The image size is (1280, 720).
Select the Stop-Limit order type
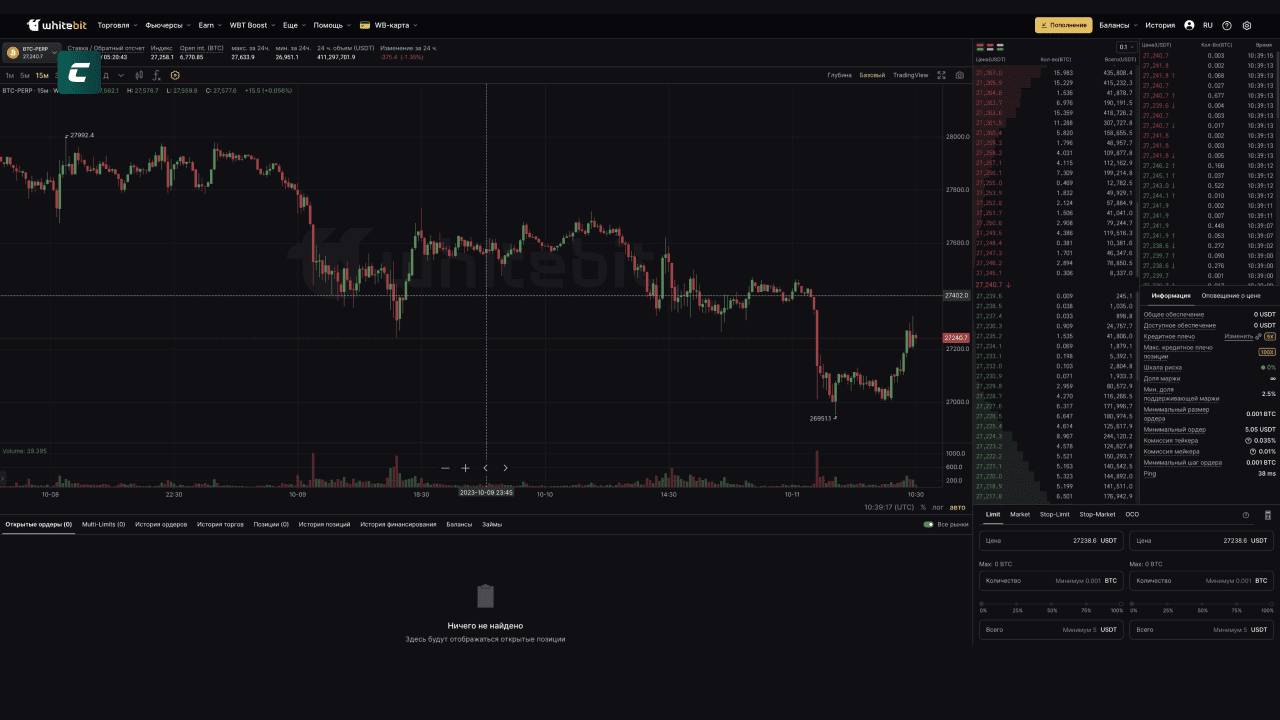coord(1054,514)
